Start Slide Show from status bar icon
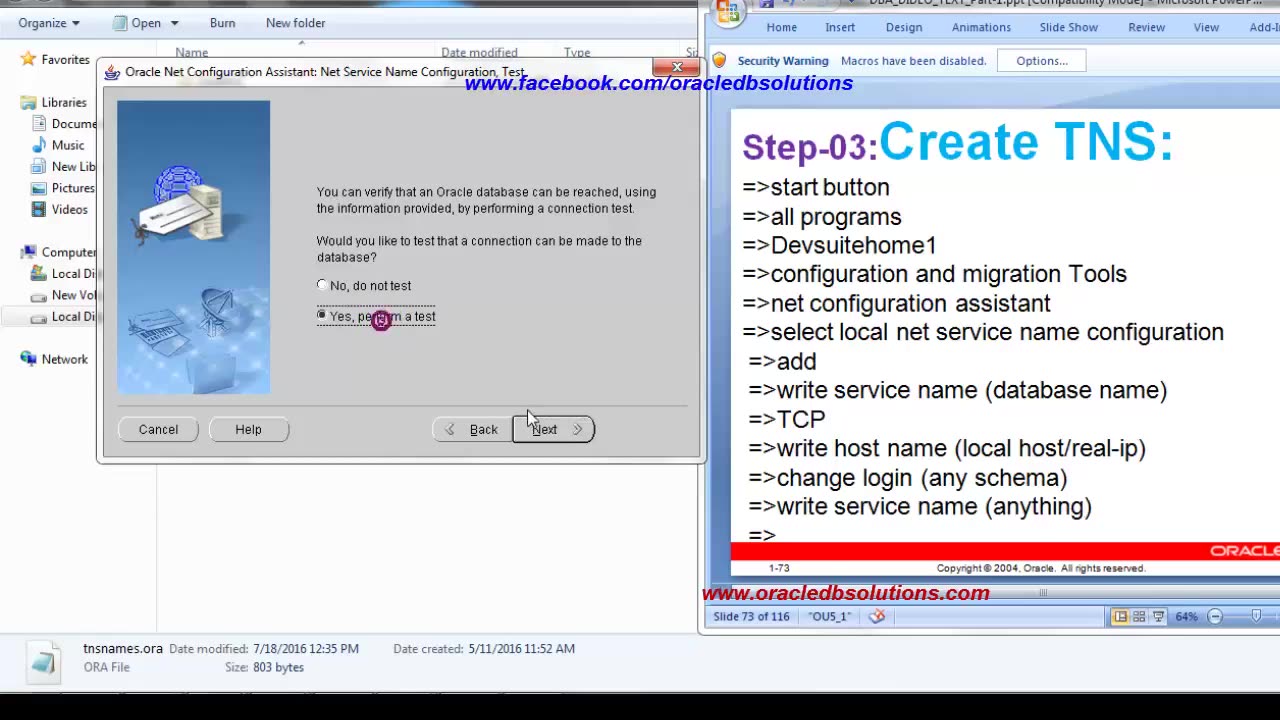1280x720 pixels. click(x=1158, y=616)
